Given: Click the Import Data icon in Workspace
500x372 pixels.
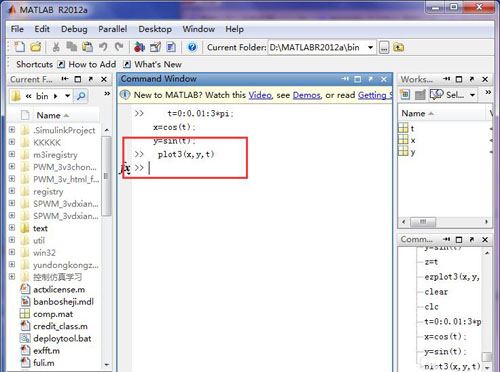Looking at the screenshot, I should tap(420, 95).
